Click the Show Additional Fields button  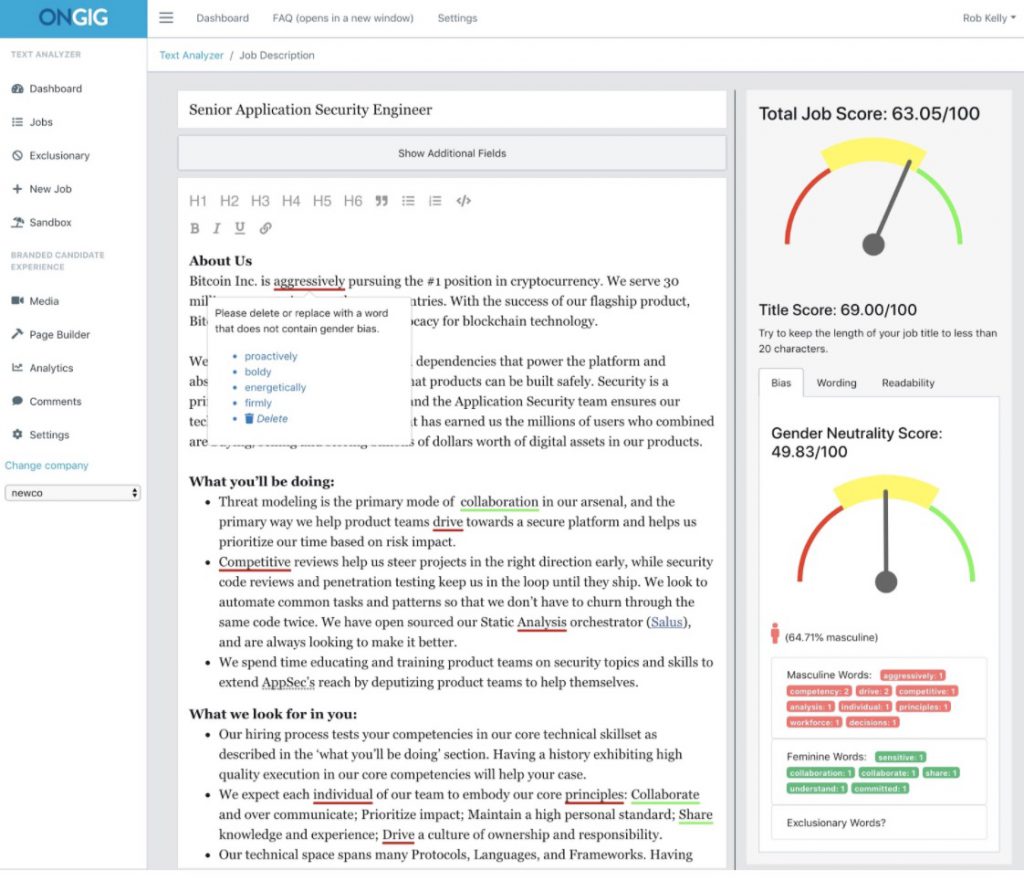tap(452, 153)
